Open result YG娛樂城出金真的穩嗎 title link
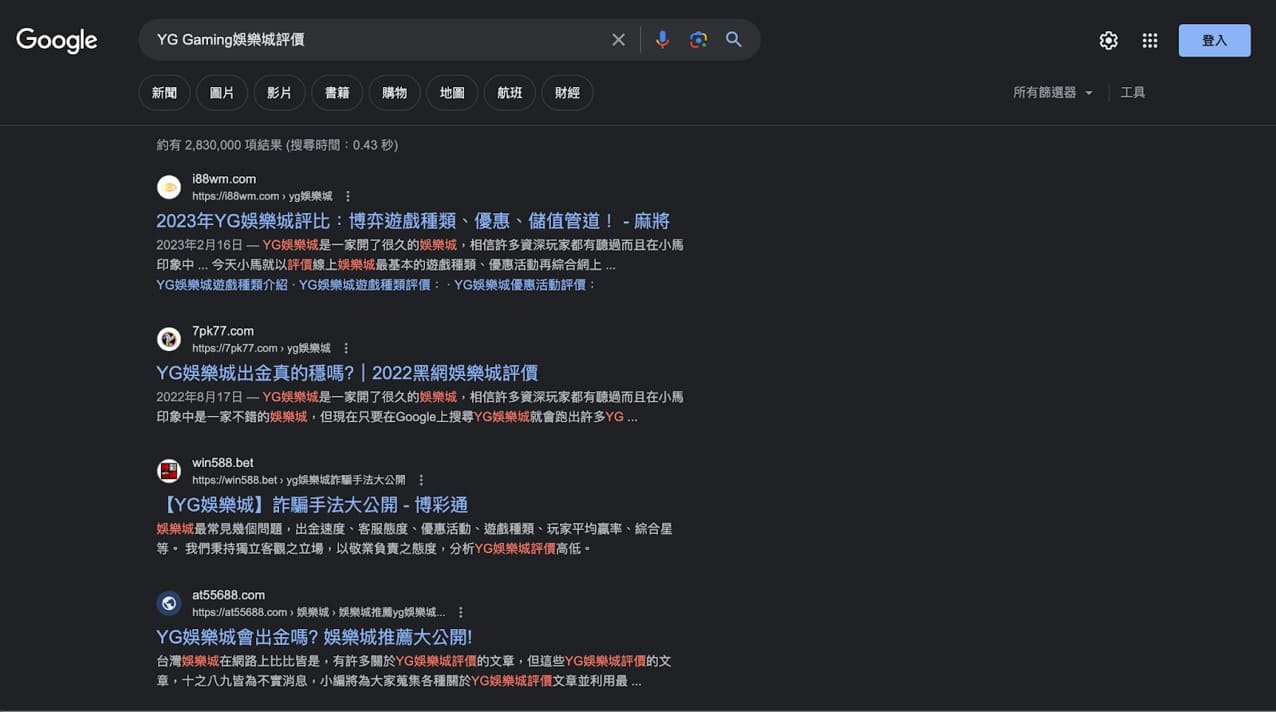Image resolution: width=1276 pixels, height=712 pixels. pos(347,373)
